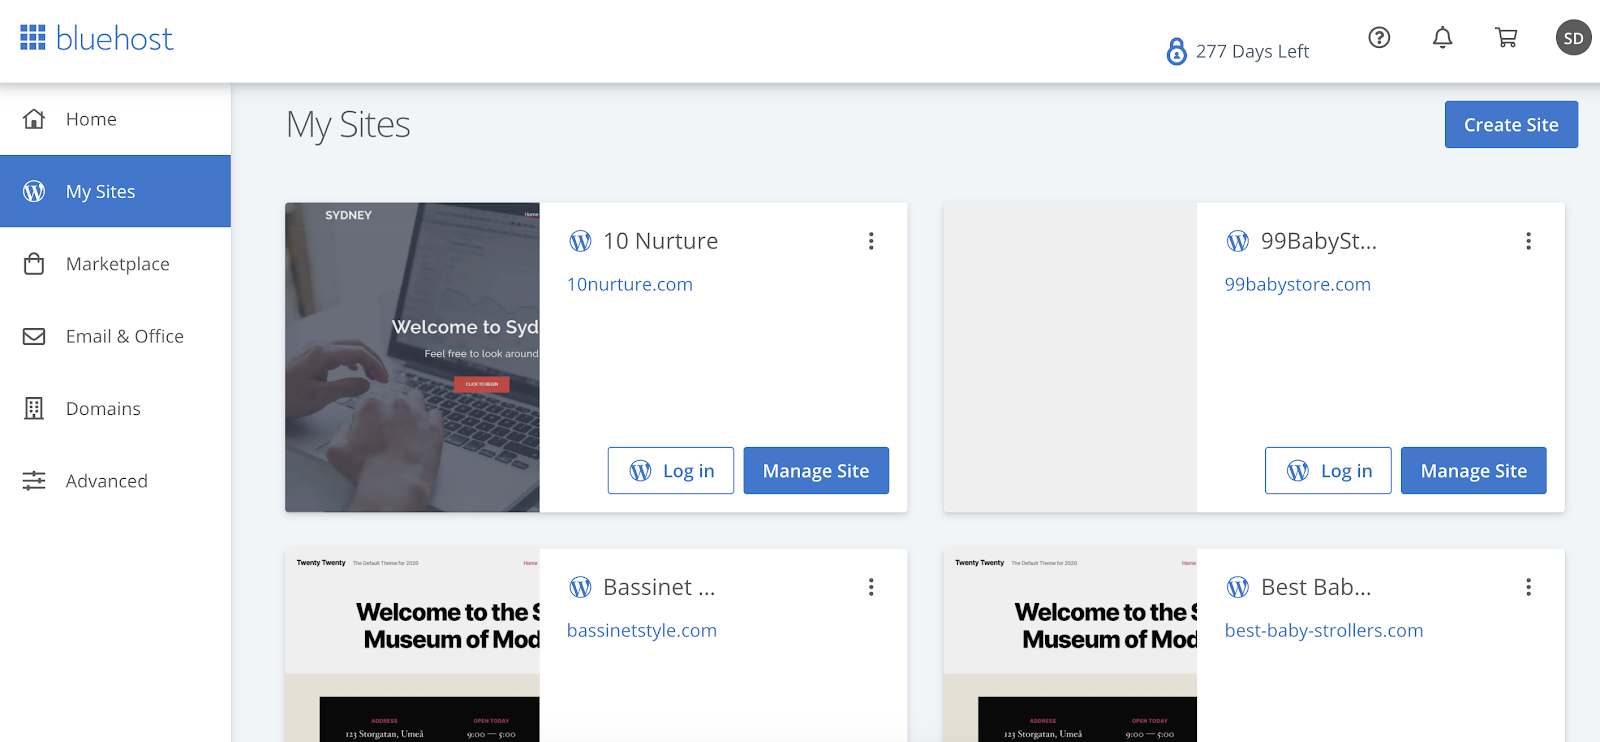Open the Bluehost apps grid icon

pos(33,38)
